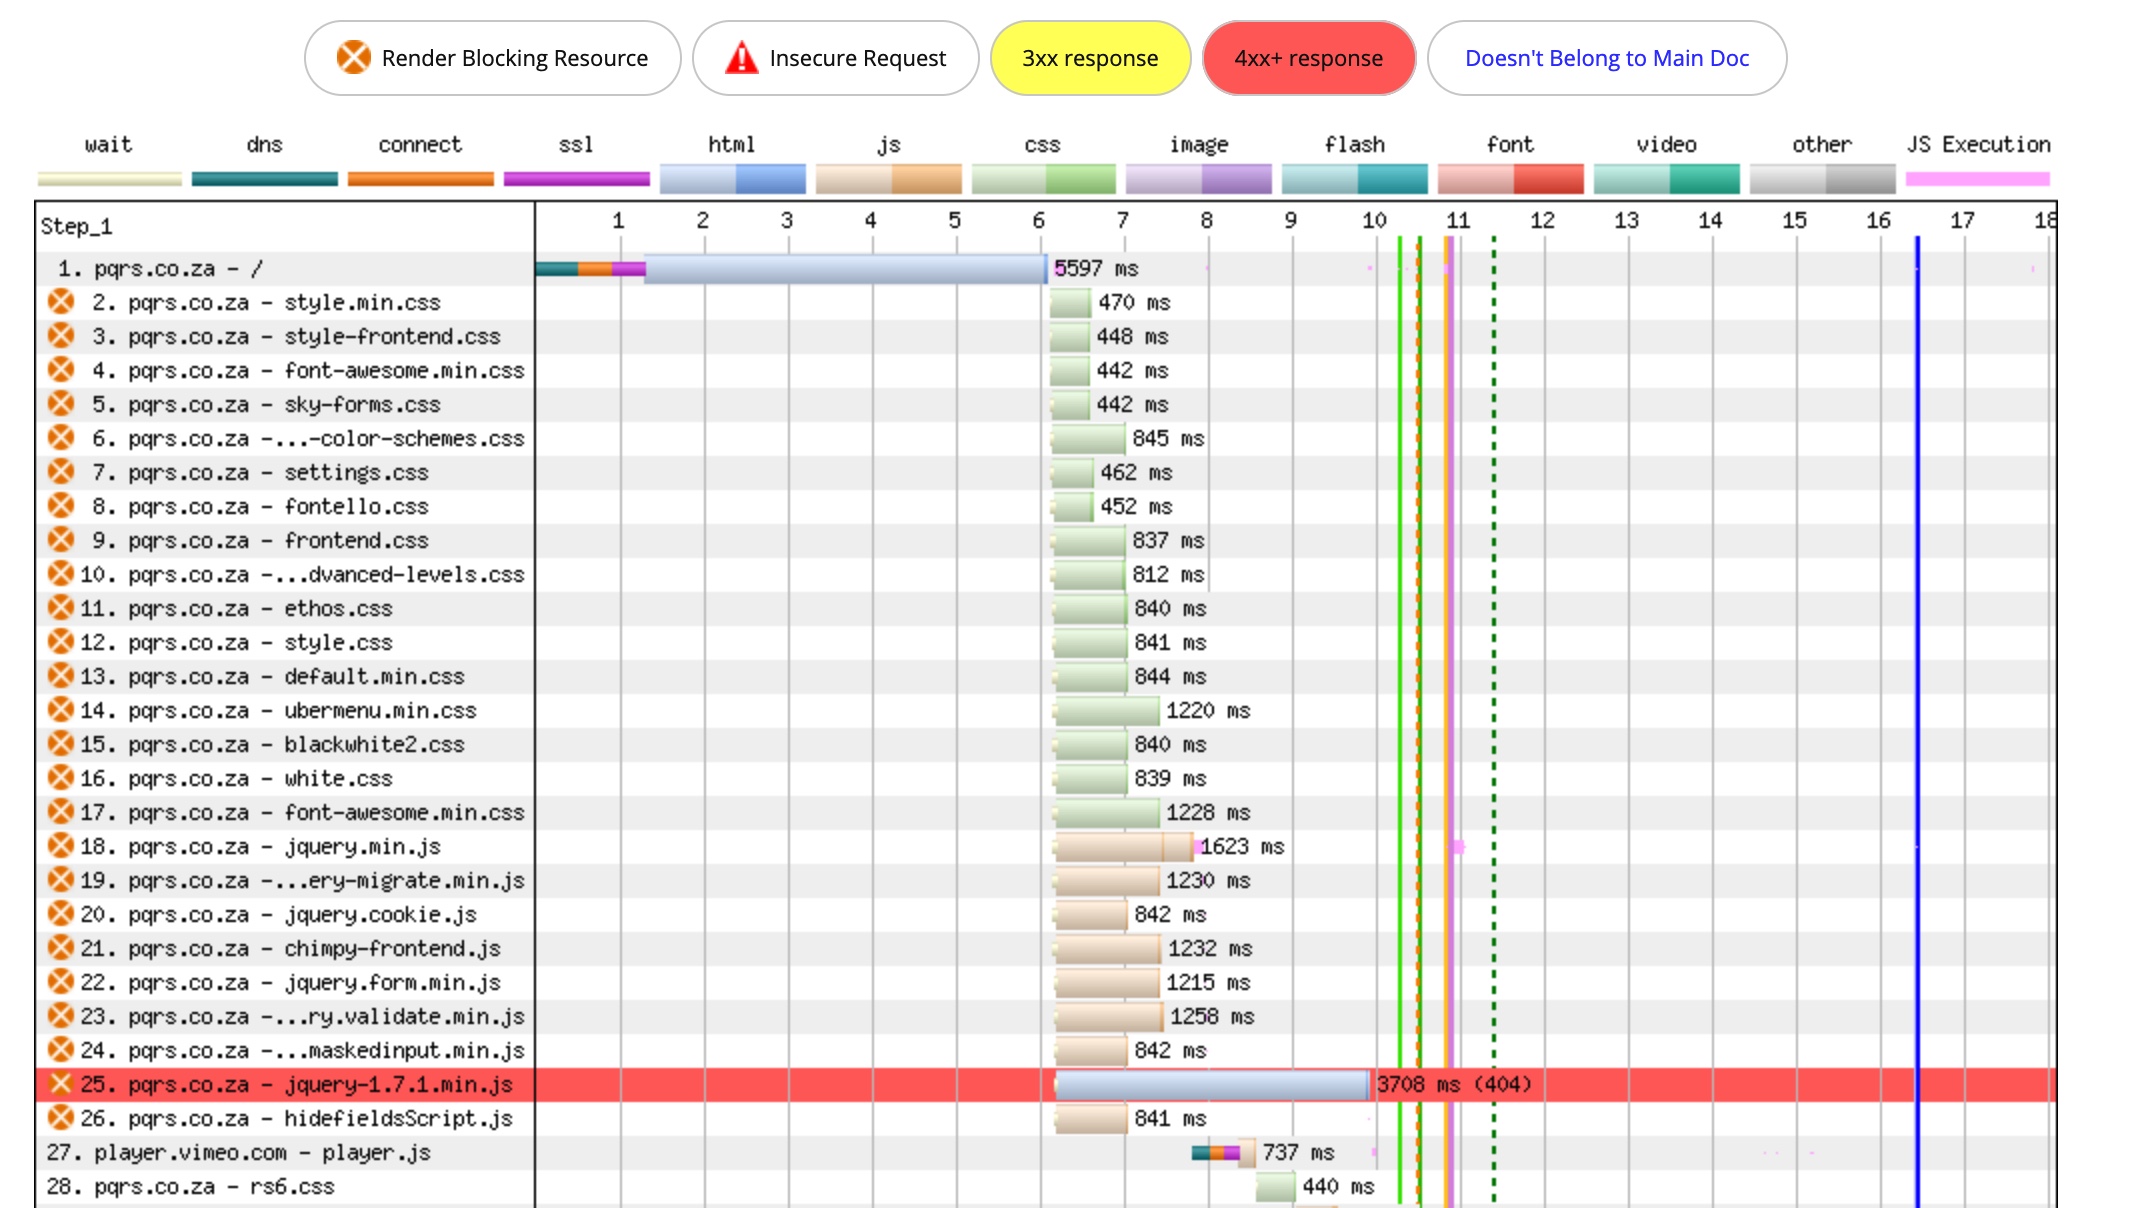
Task: Click the red 4xx+ response button
Action: coord(1308,58)
